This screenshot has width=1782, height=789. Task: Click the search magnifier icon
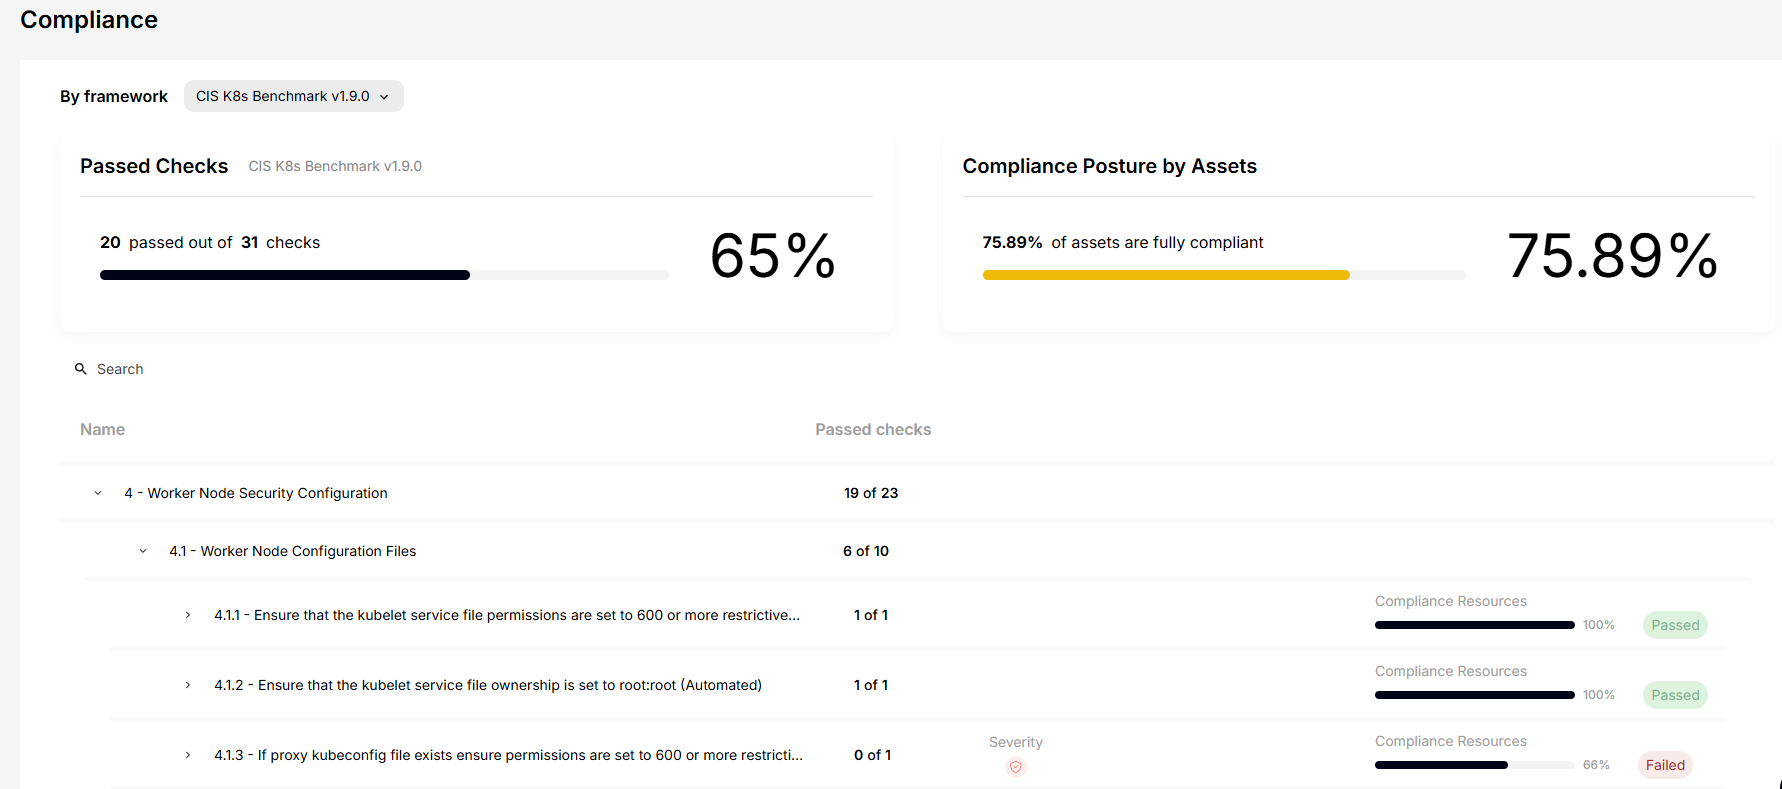click(x=81, y=369)
